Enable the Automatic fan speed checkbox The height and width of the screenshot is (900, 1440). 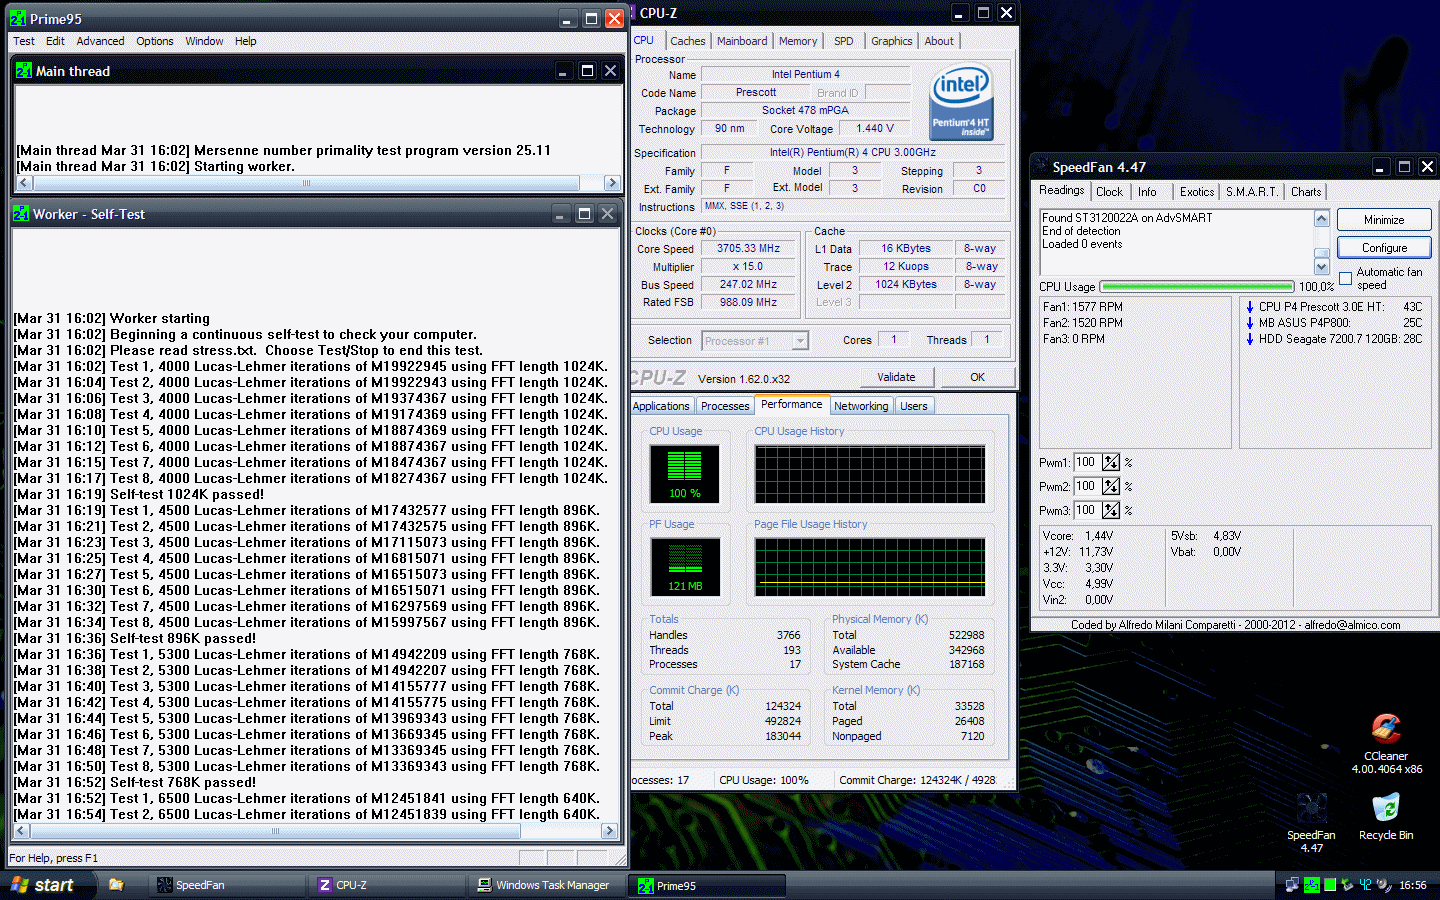[1345, 278]
